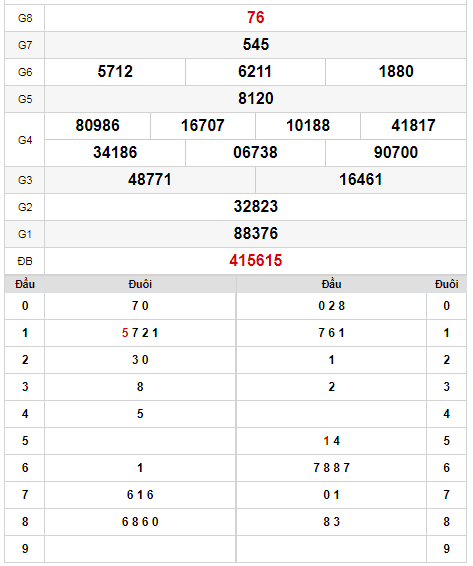Viewport: 473px width, 566px height.
Task: Select the ĐB row label
Action: click(x=25, y=261)
